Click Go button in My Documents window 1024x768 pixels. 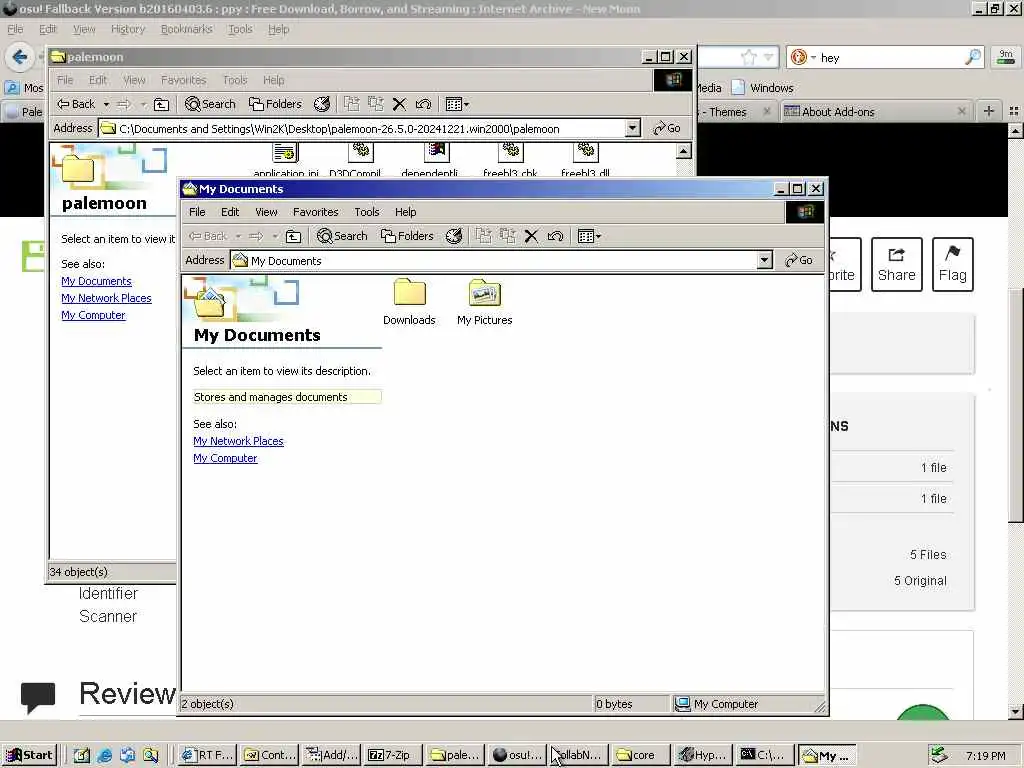pos(799,260)
